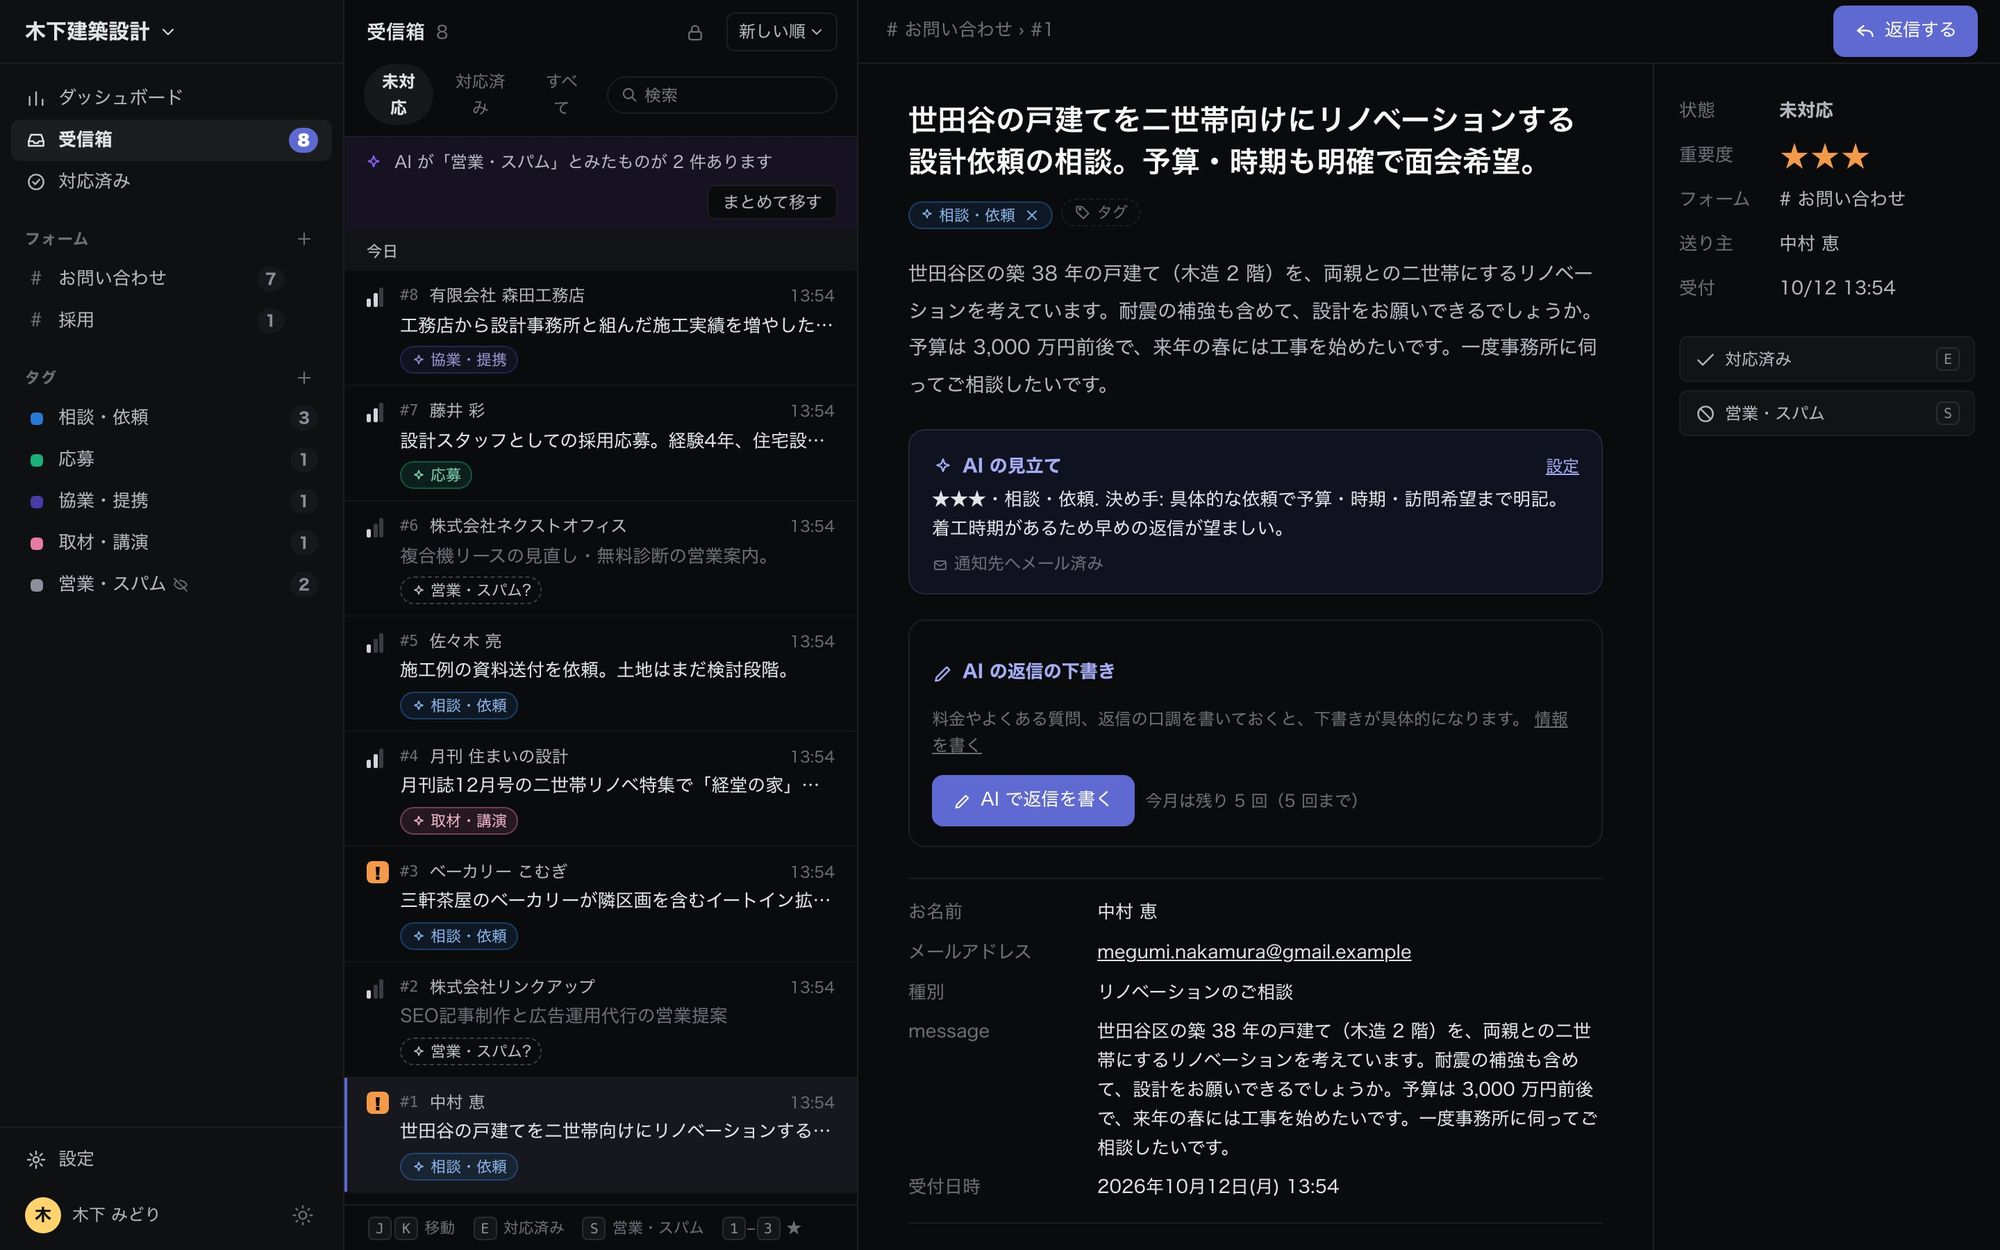Open the 新しい順 sort dropdown

[x=781, y=32]
